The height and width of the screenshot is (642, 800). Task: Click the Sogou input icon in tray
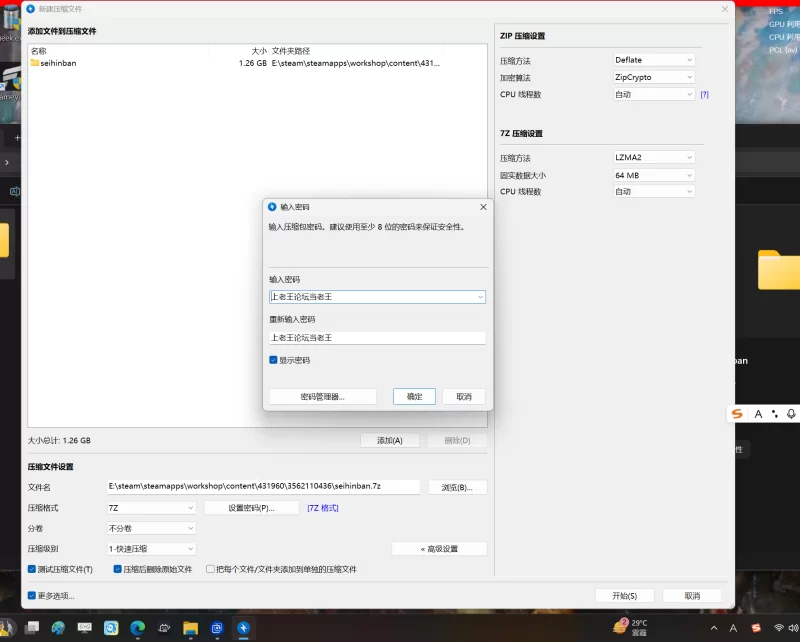[x=756, y=628]
